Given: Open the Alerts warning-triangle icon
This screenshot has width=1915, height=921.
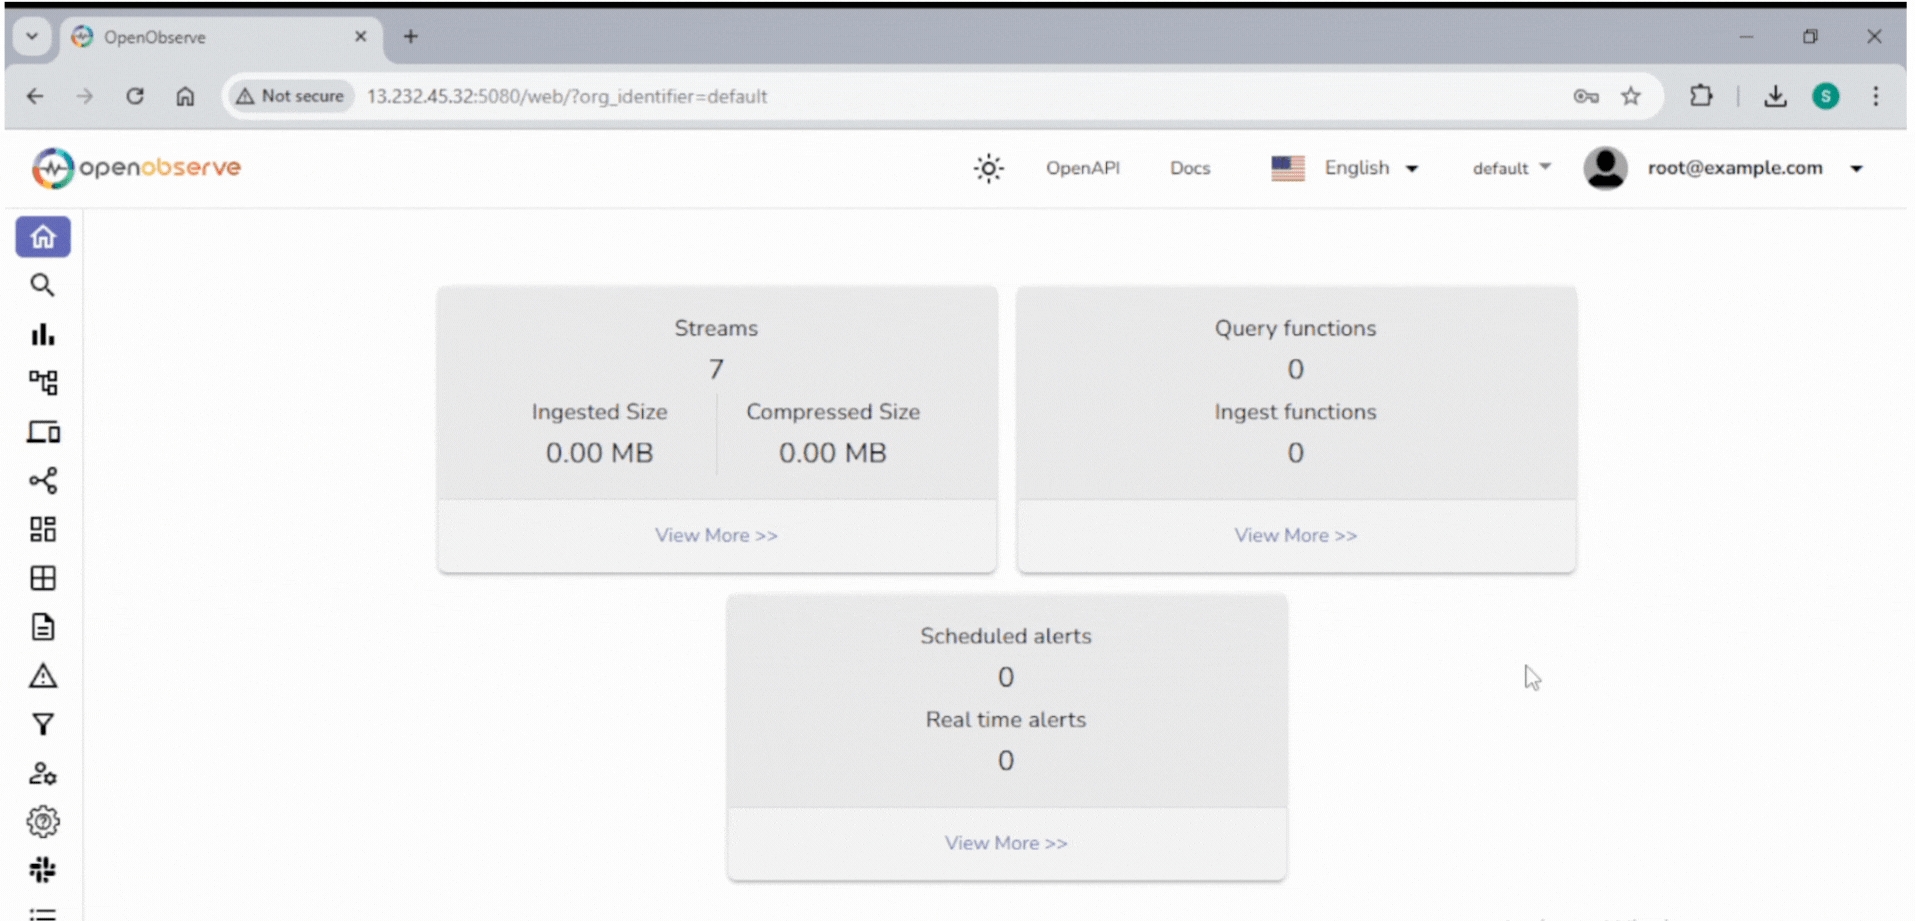Looking at the screenshot, I should click(x=43, y=676).
